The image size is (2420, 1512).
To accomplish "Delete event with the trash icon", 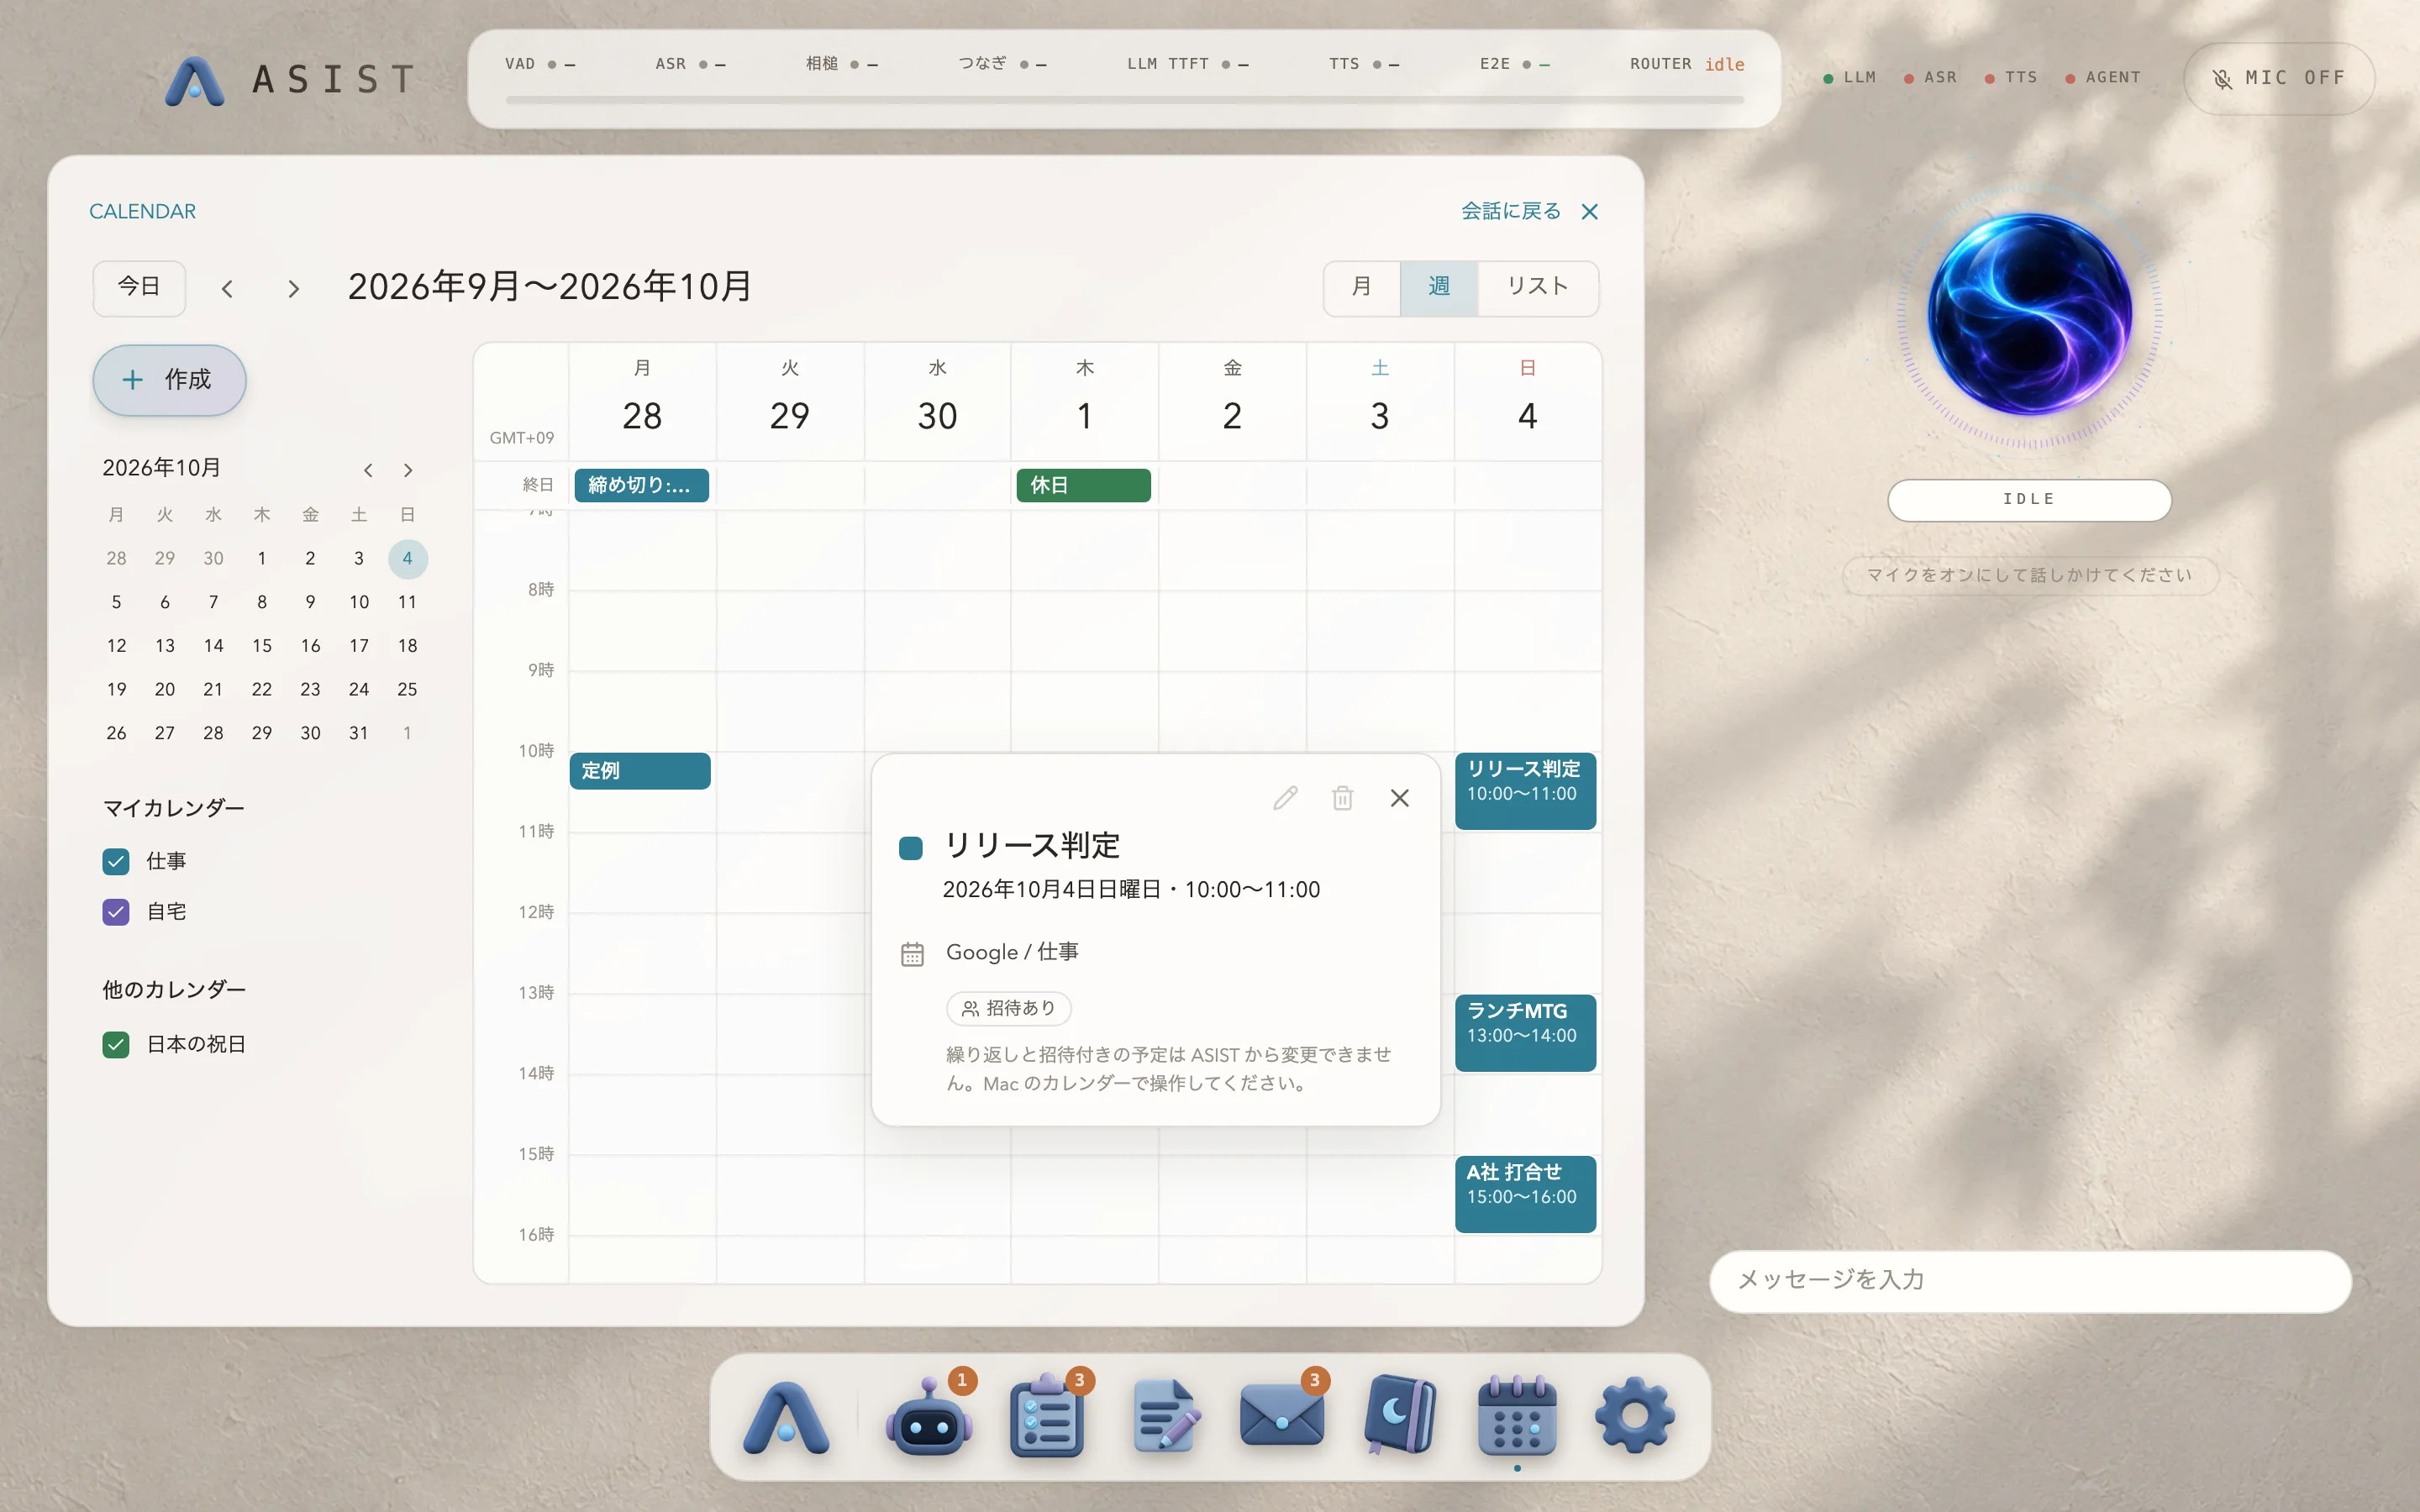I will (x=1342, y=798).
